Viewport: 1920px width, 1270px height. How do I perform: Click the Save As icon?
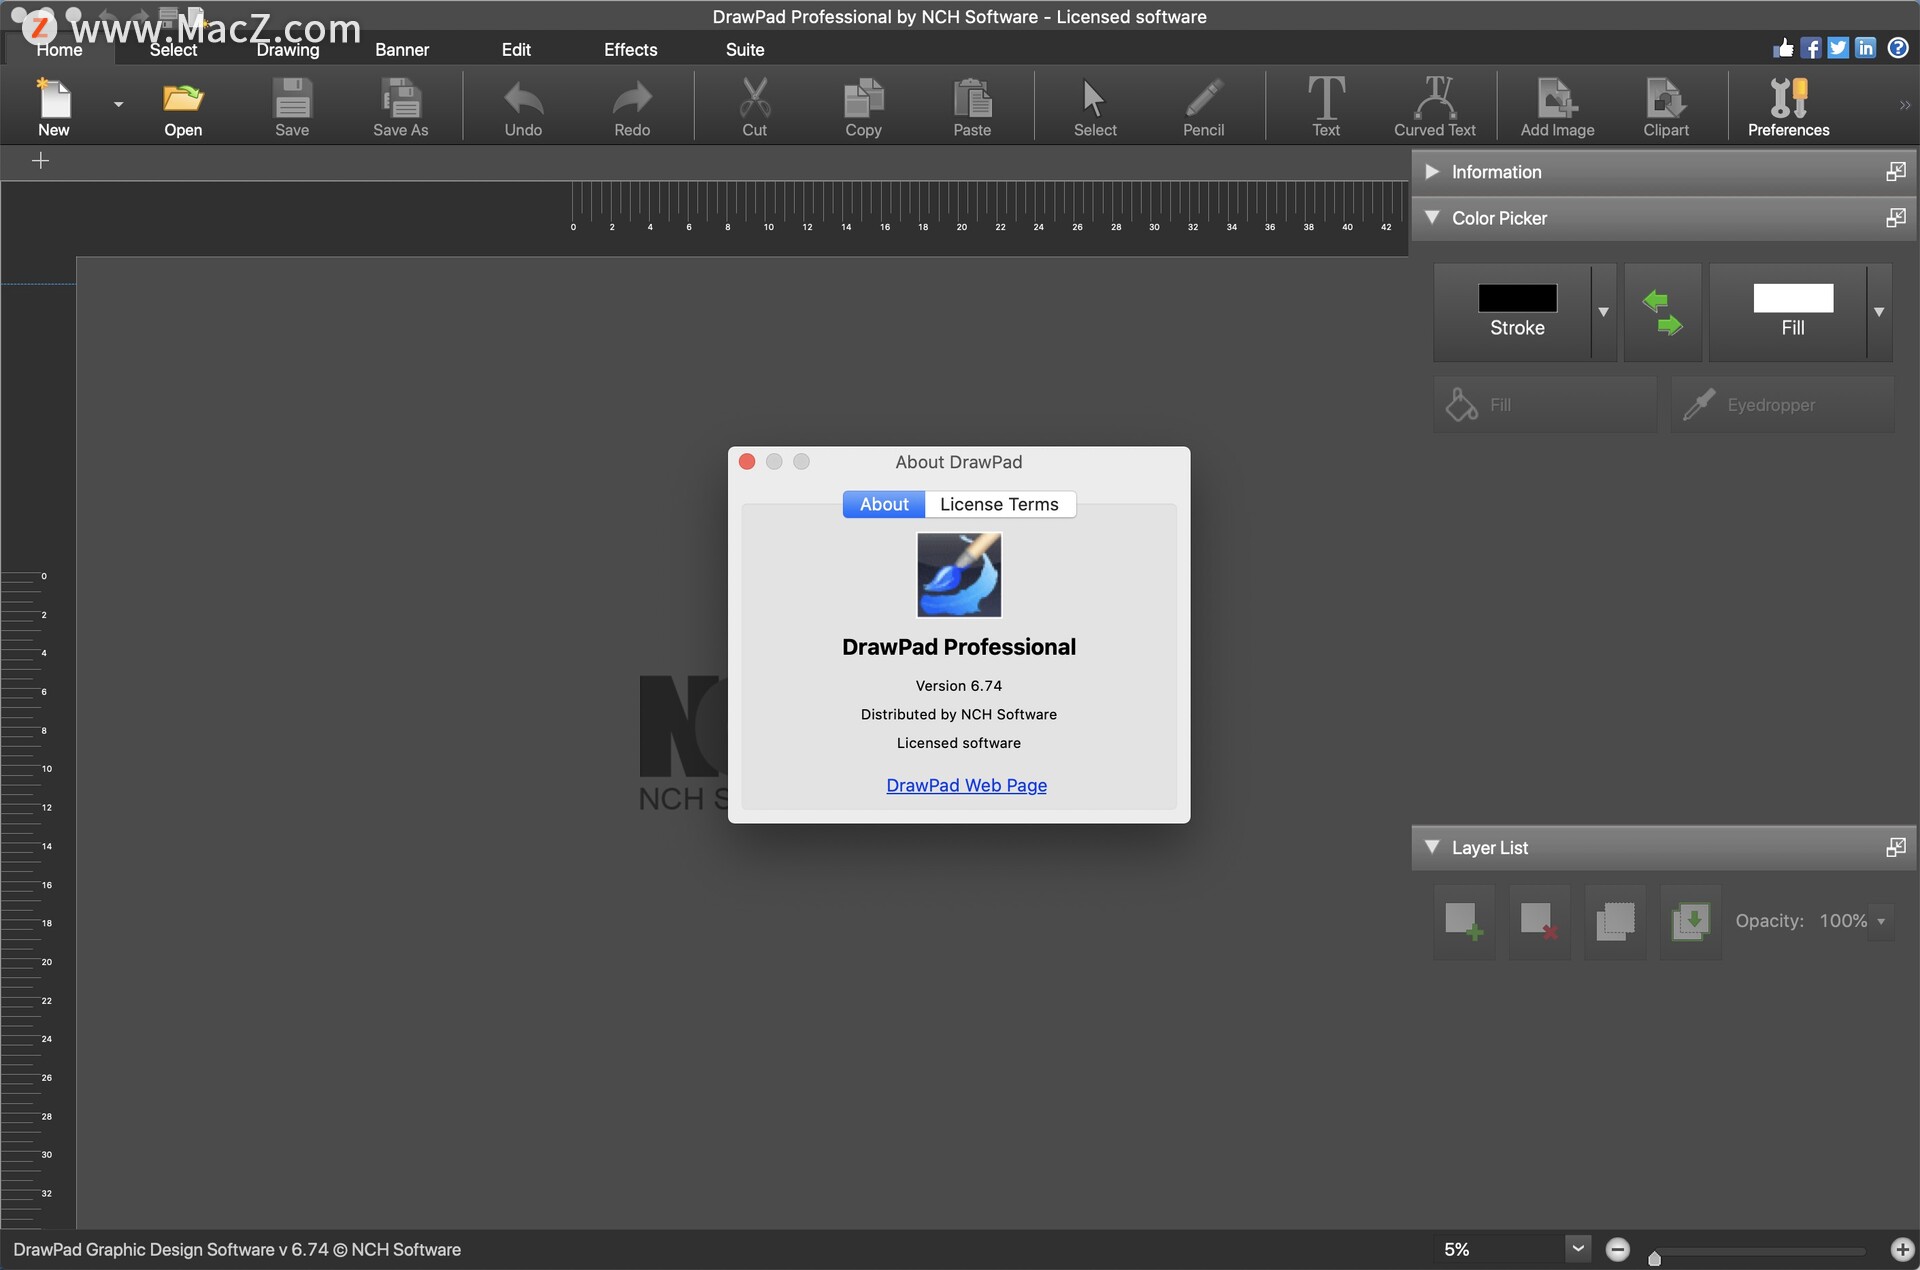[400, 98]
